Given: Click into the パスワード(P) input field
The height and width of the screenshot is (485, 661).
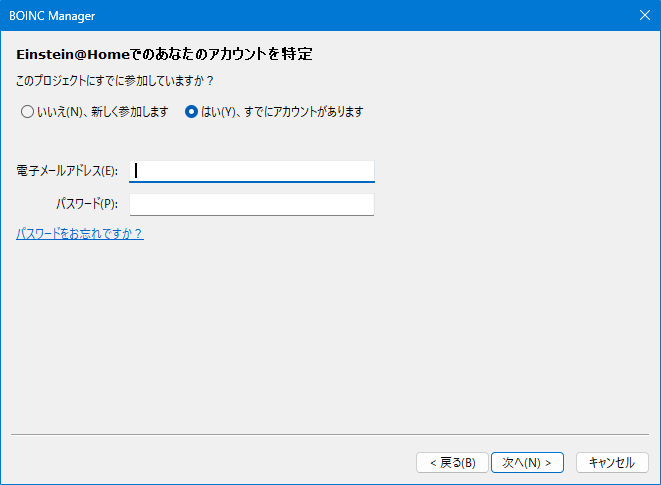Looking at the screenshot, I should [252, 205].
